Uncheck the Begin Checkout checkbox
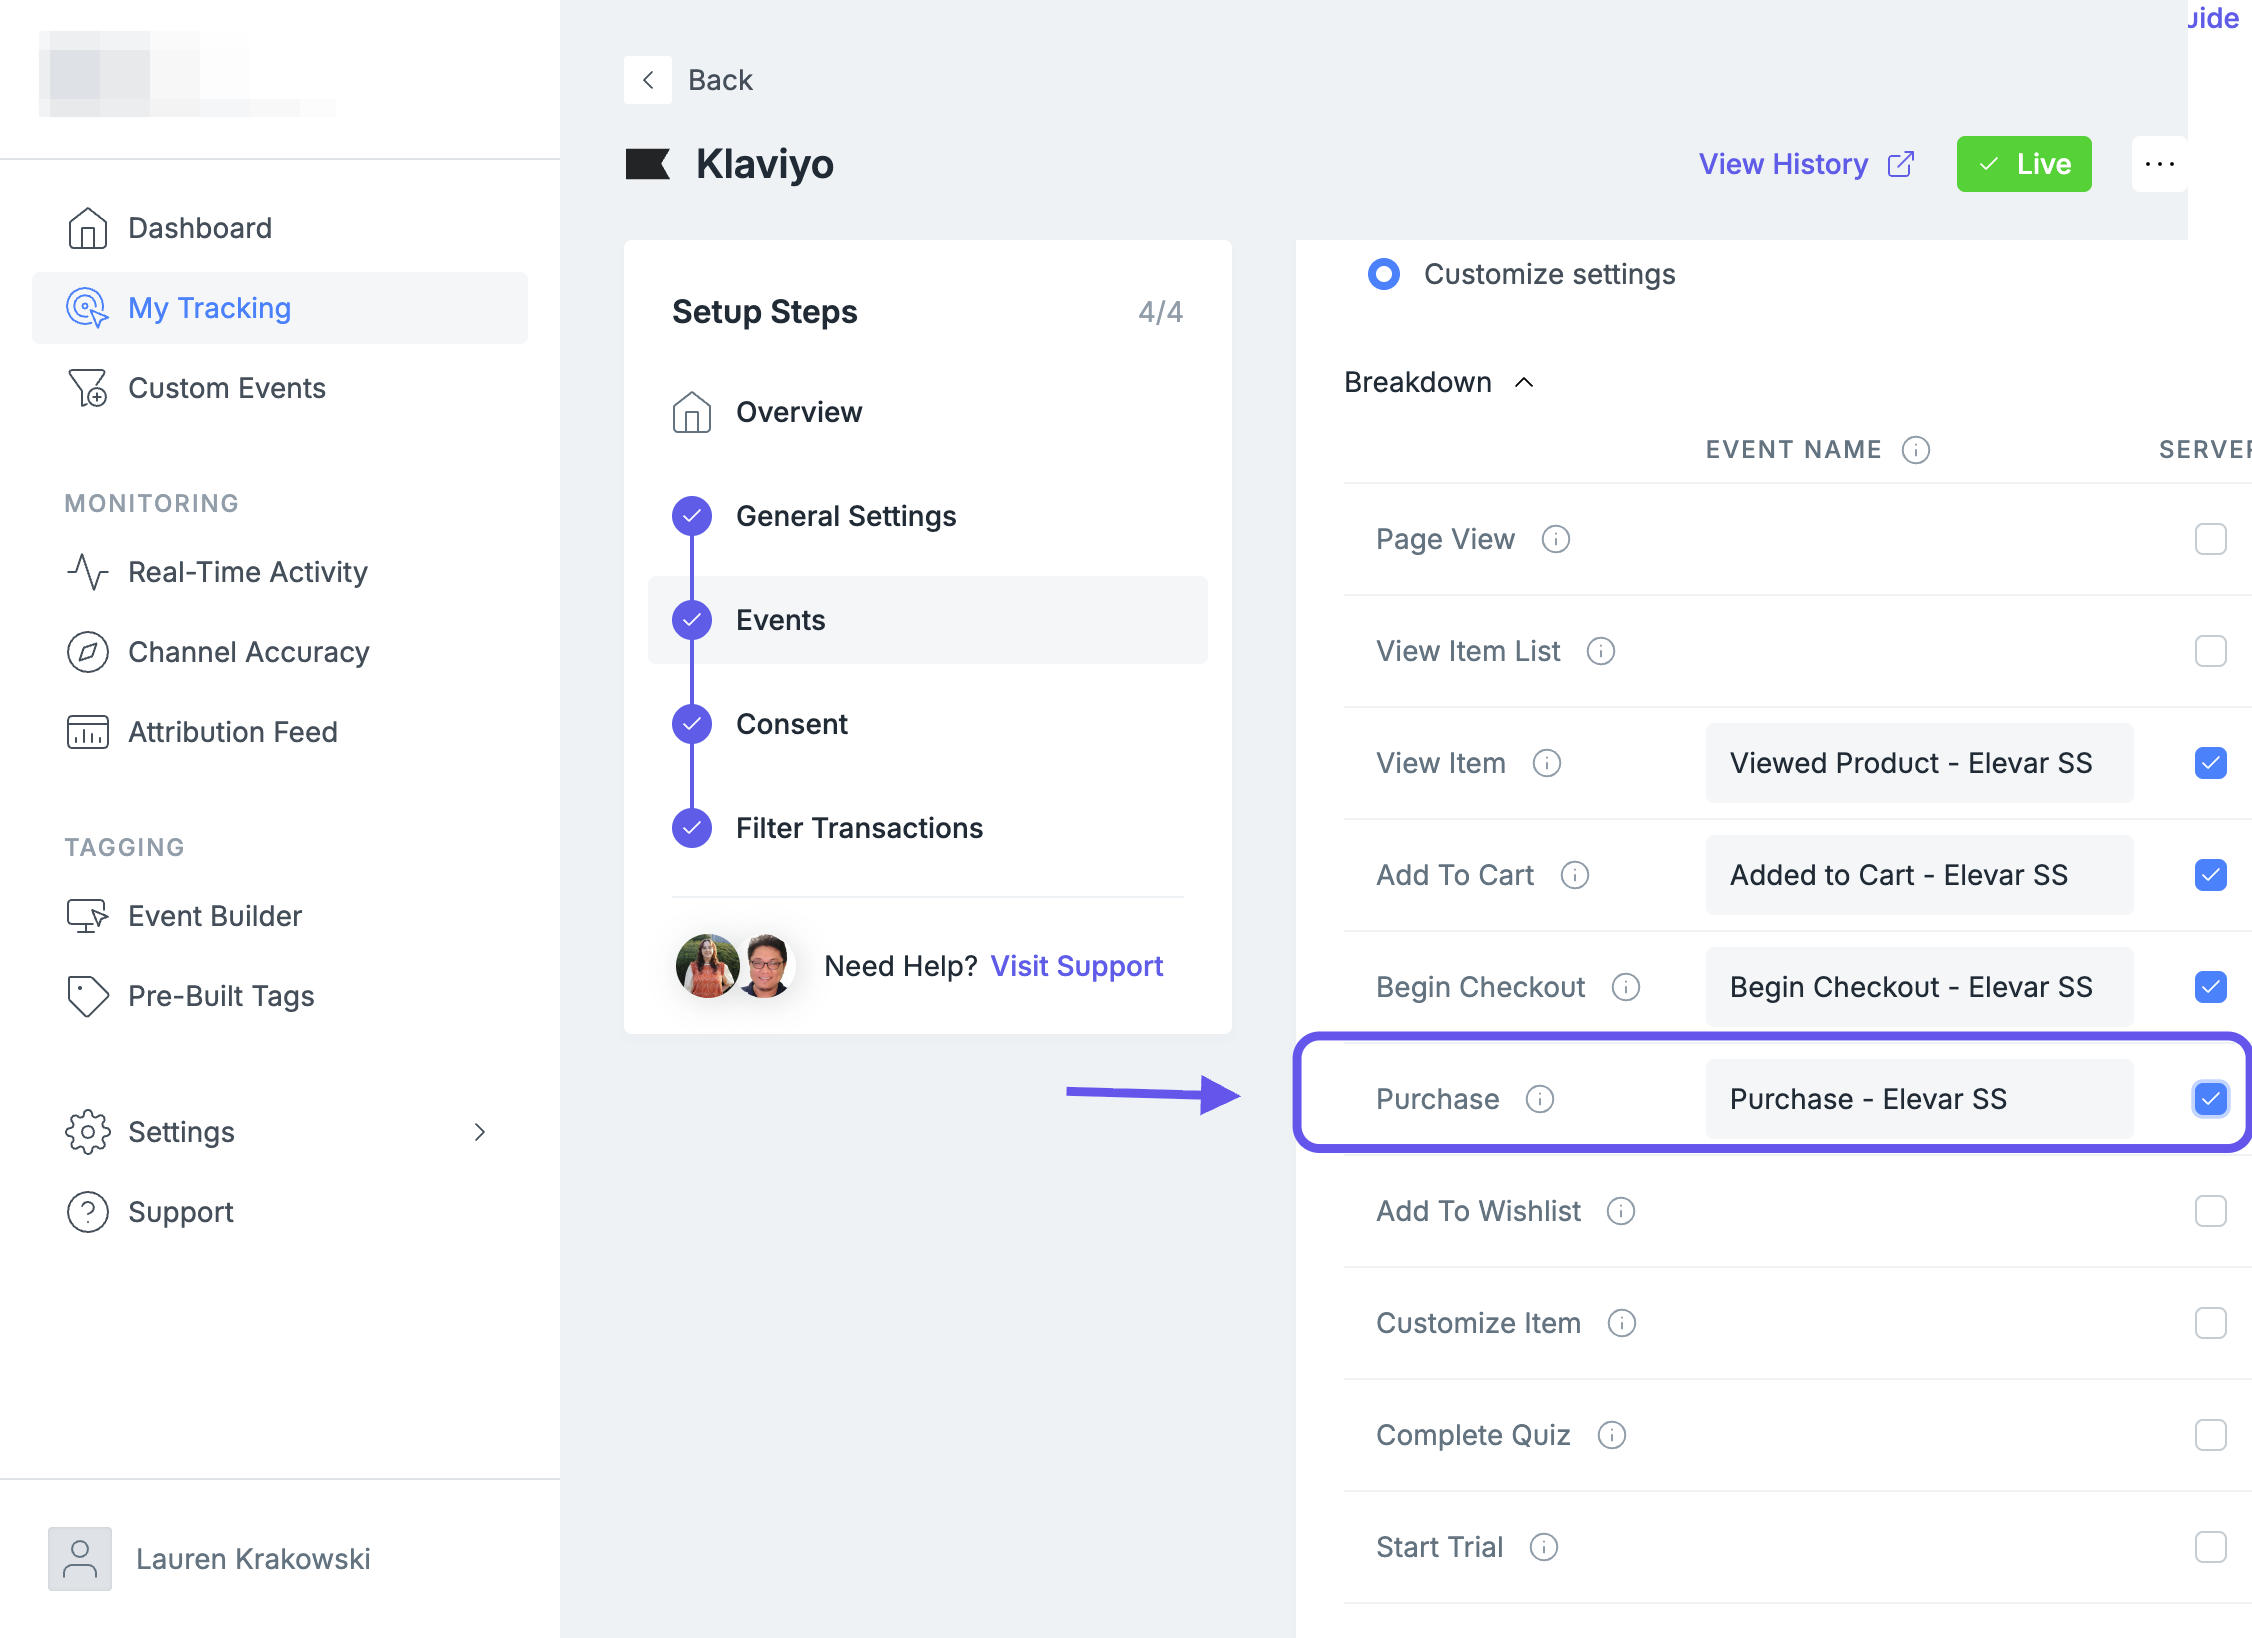Screen dimensions: 2252x1638 click(2211, 987)
